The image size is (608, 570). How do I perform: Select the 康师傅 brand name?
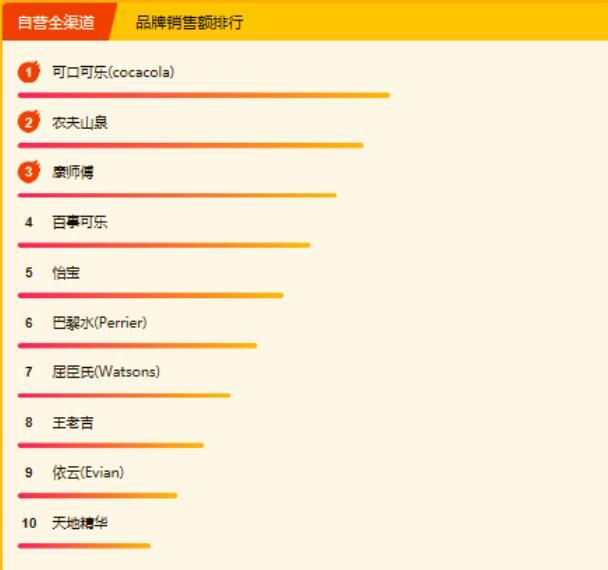73,172
